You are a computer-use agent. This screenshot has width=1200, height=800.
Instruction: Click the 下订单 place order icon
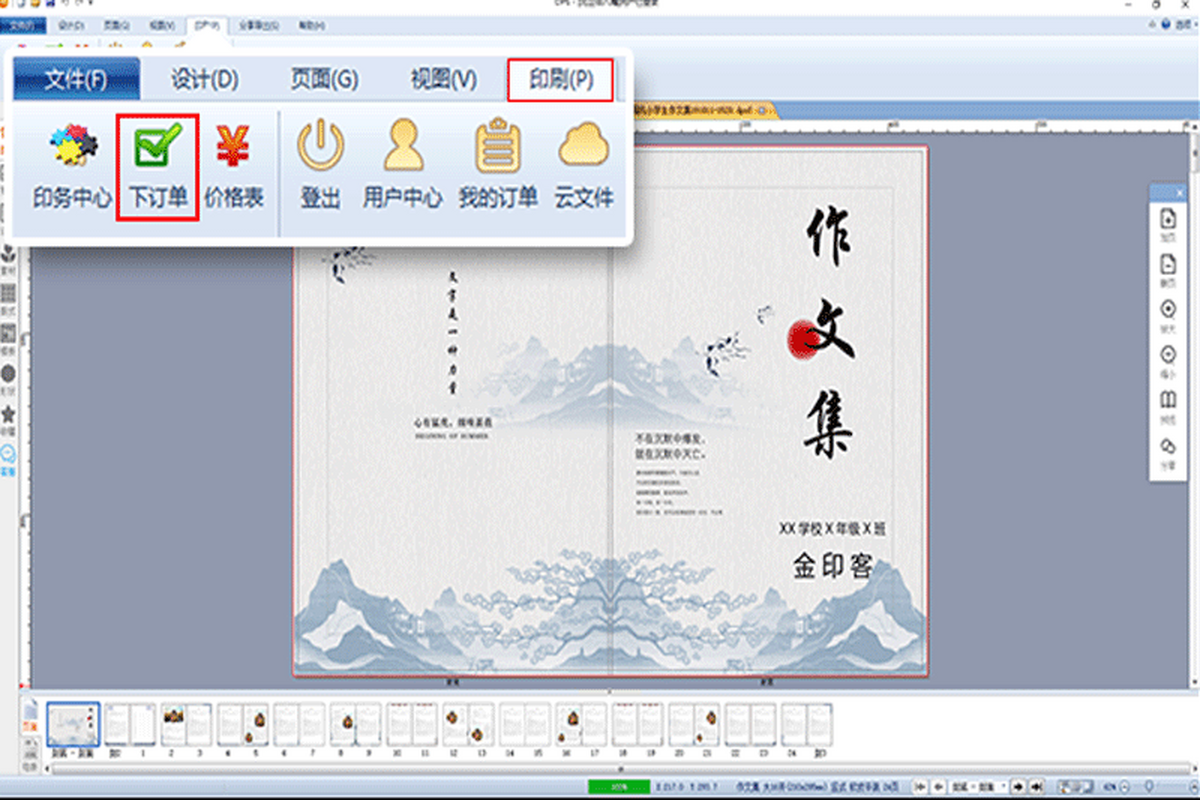tap(158, 167)
